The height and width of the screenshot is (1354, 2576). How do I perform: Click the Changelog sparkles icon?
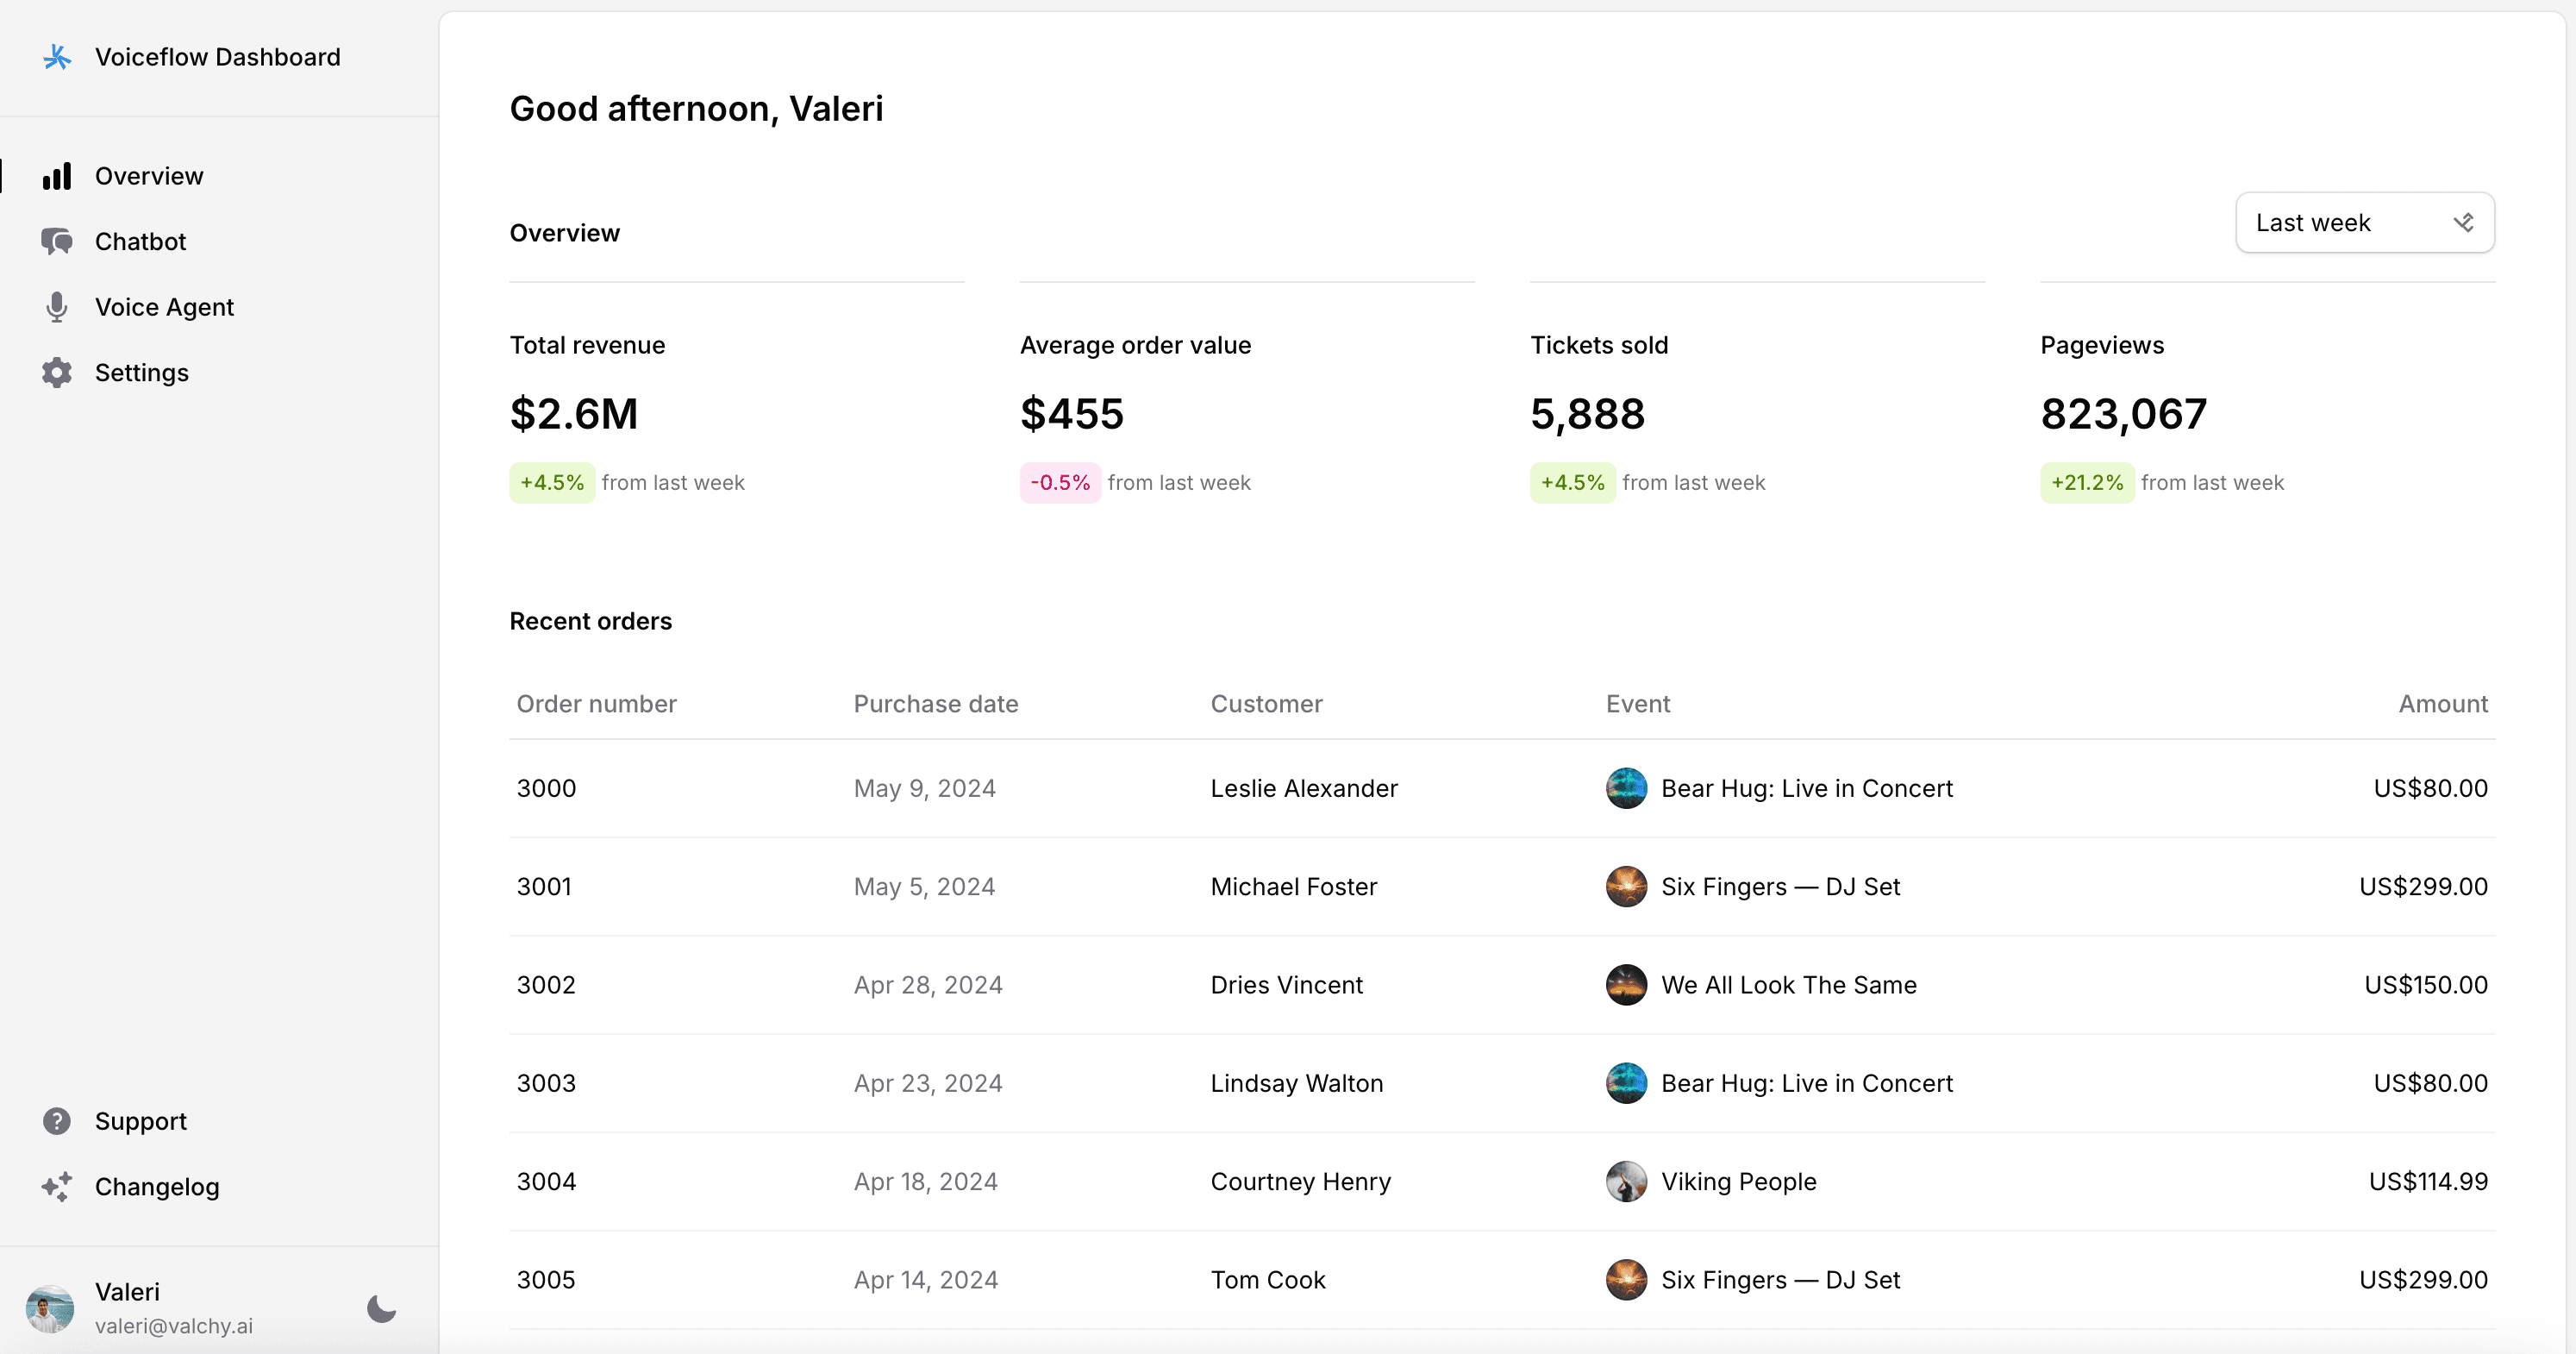[57, 1187]
